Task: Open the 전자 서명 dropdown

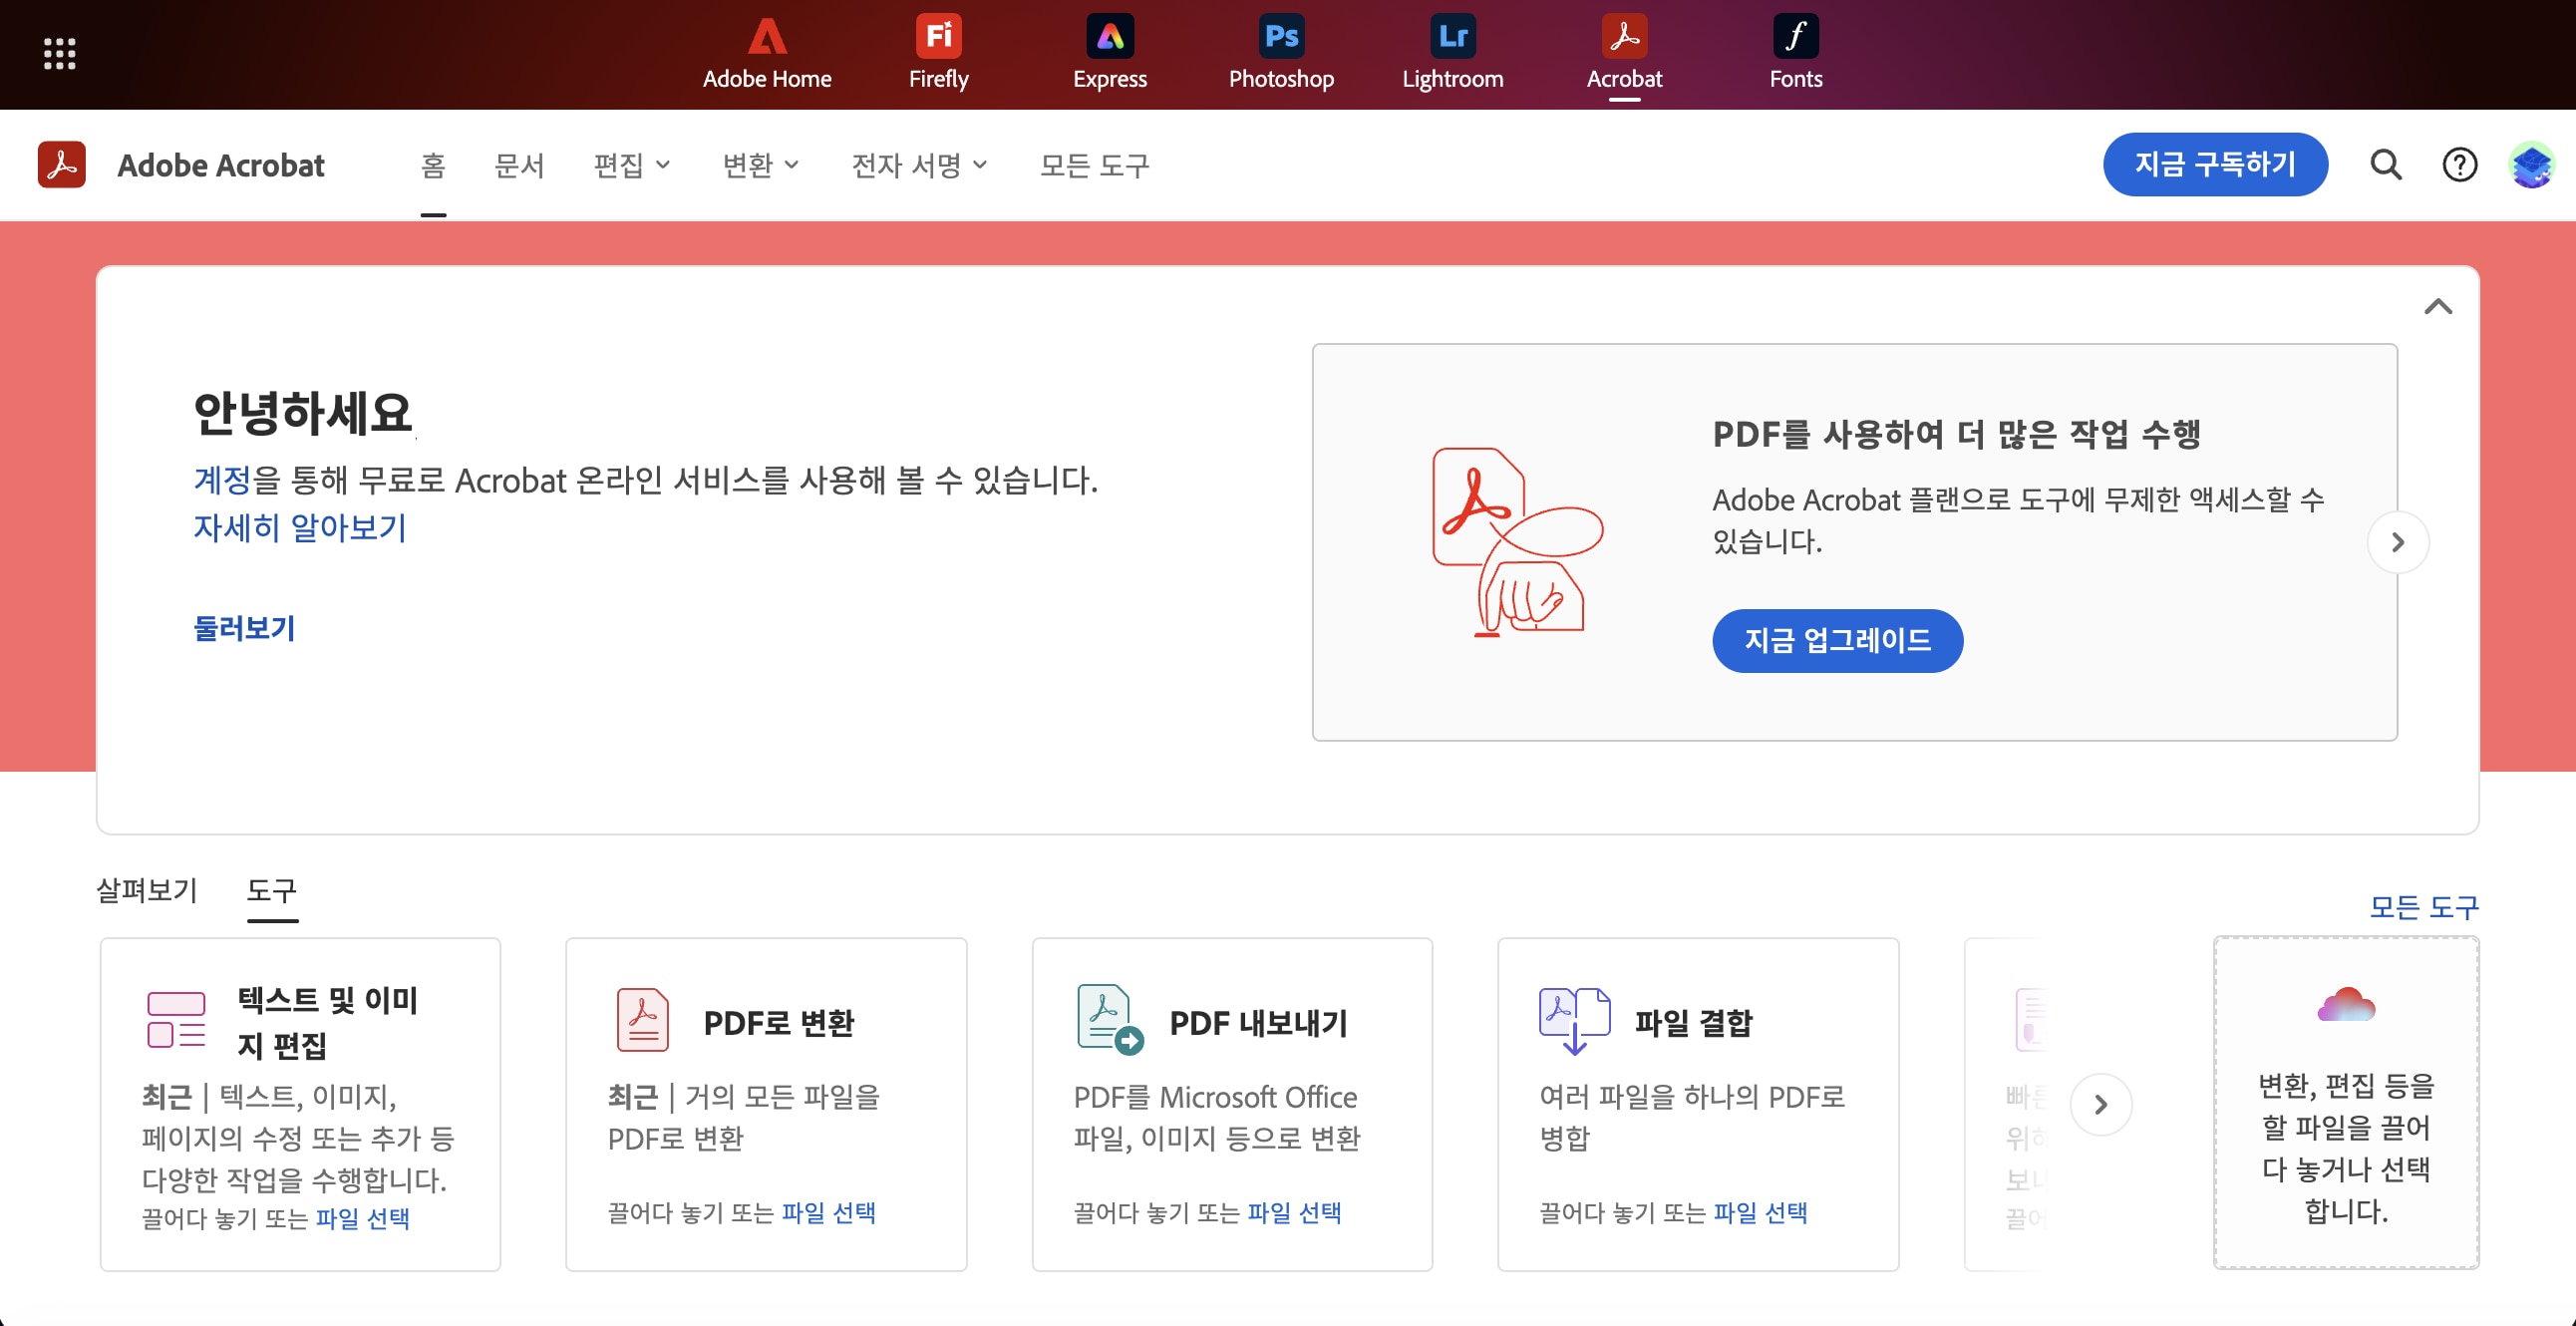Action: [919, 165]
